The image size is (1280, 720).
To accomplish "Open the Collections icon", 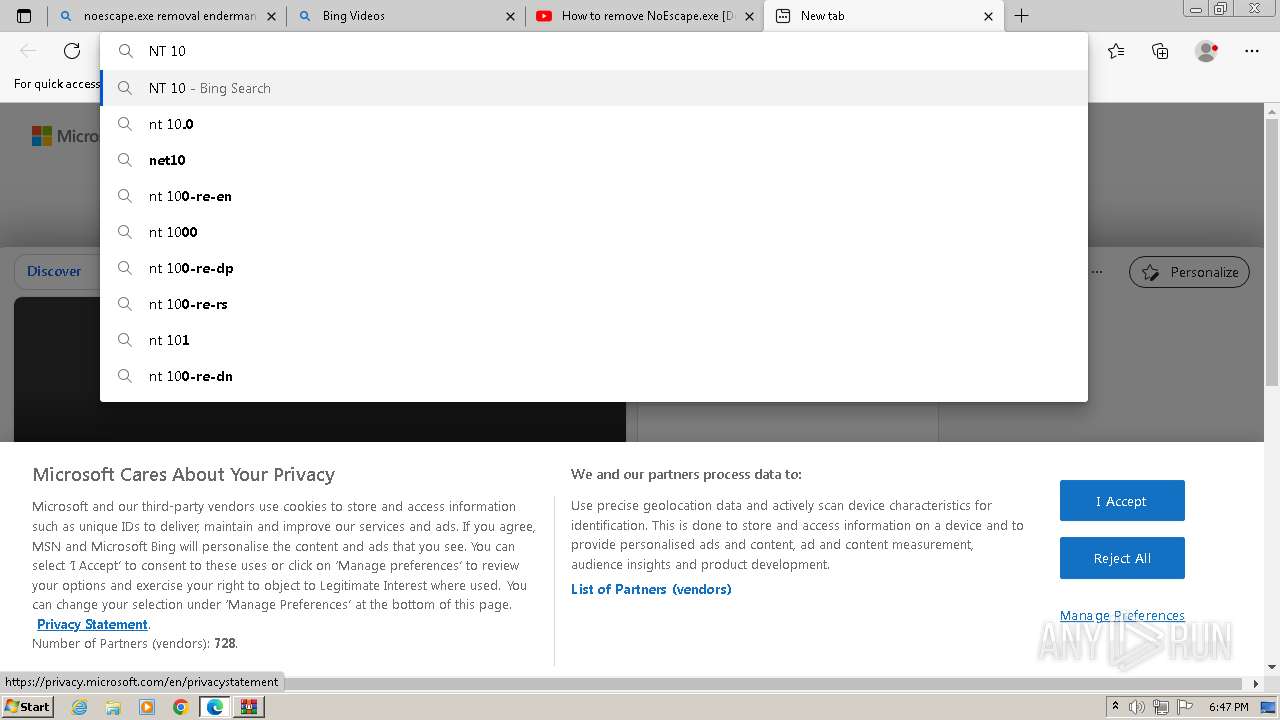I will (1160, 51).
